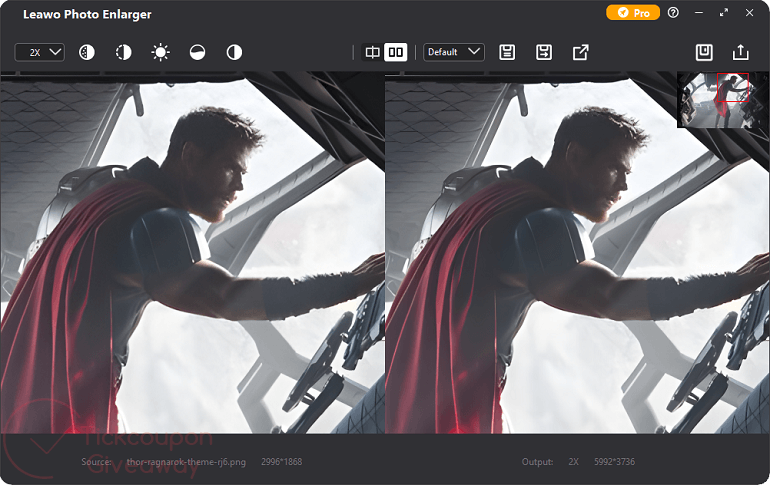Switch to split-line comparison view
Image resolution: width=770 pixels, height=485 pixels.
tap(372, 52)
